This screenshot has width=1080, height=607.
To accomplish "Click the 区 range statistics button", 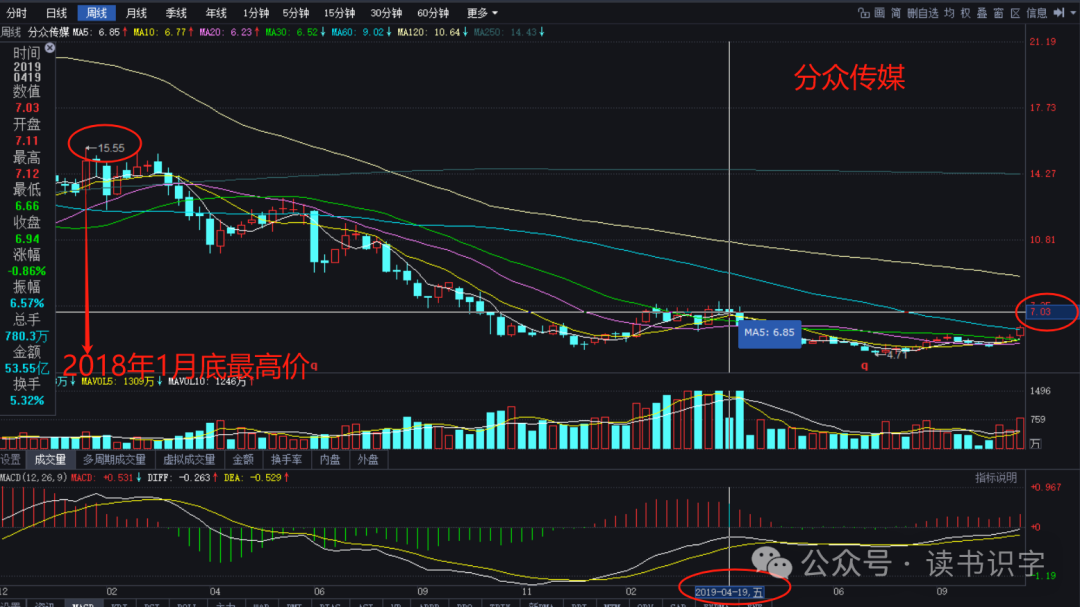I will [x=1015, y=13].
